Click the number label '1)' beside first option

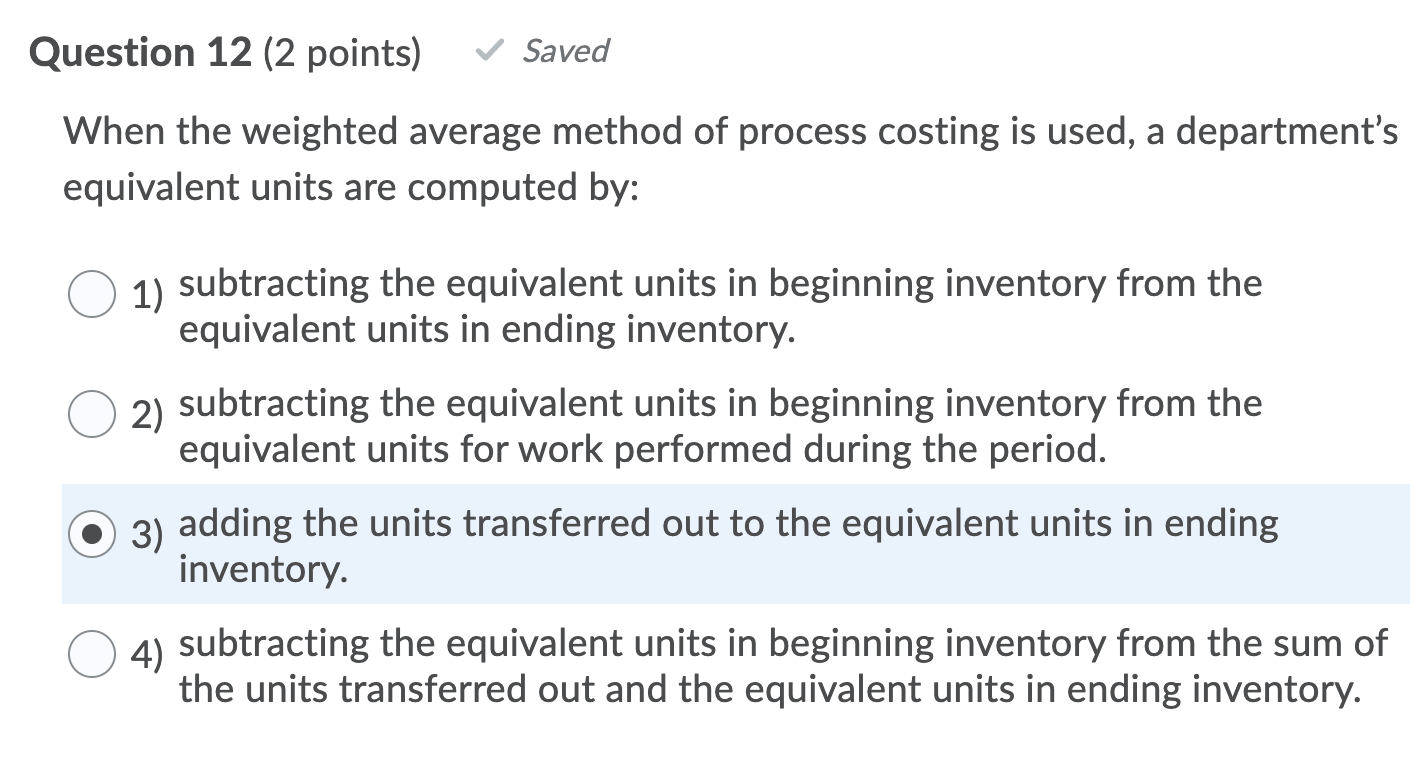146,295
